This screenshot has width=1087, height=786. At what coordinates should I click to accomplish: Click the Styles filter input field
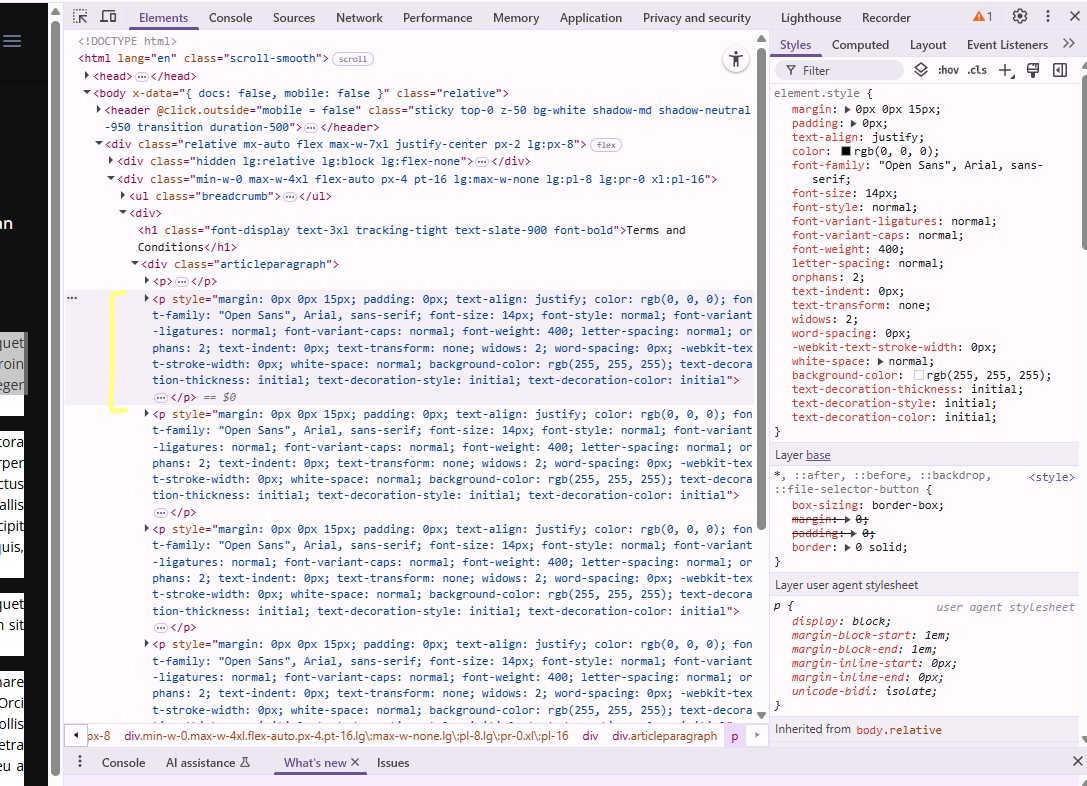840,70
